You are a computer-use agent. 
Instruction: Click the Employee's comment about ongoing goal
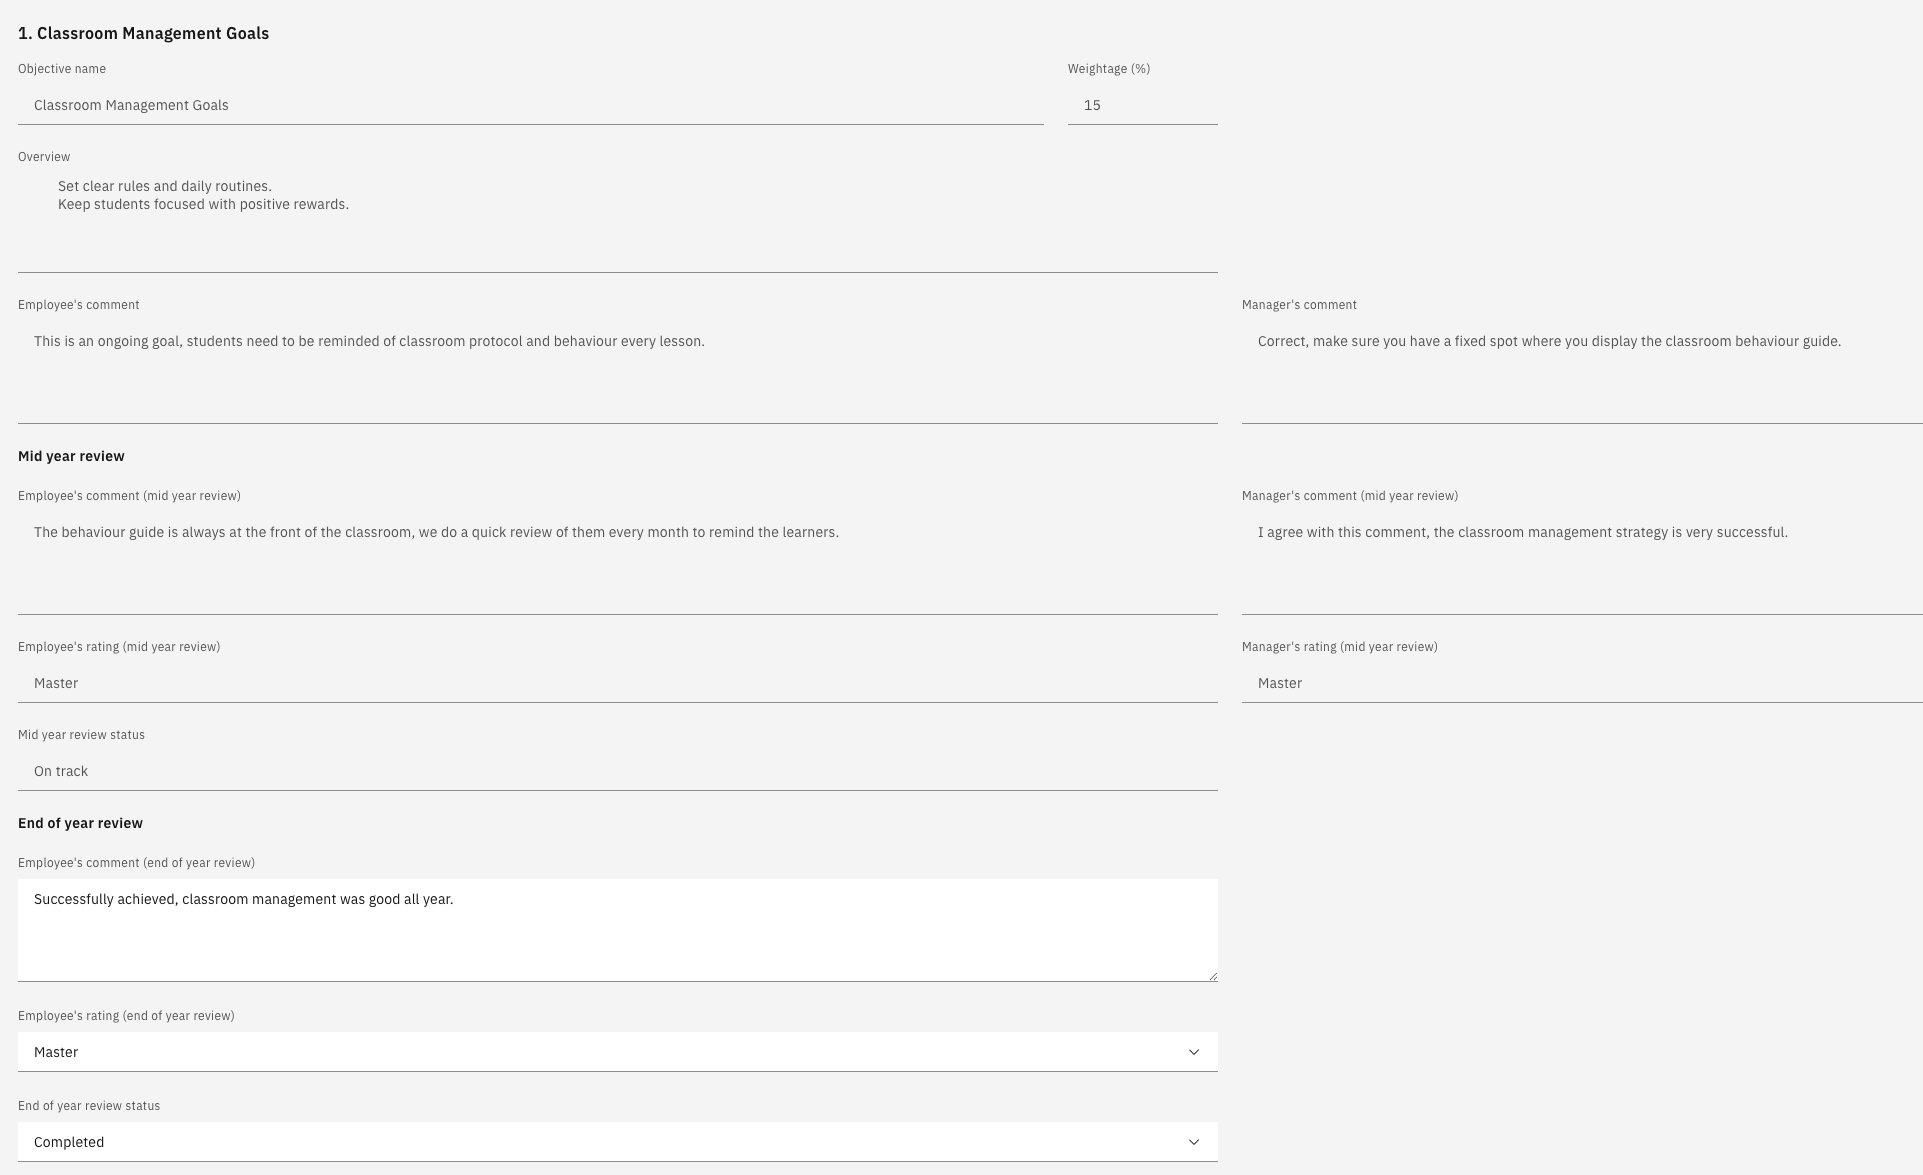pos(617,372)
